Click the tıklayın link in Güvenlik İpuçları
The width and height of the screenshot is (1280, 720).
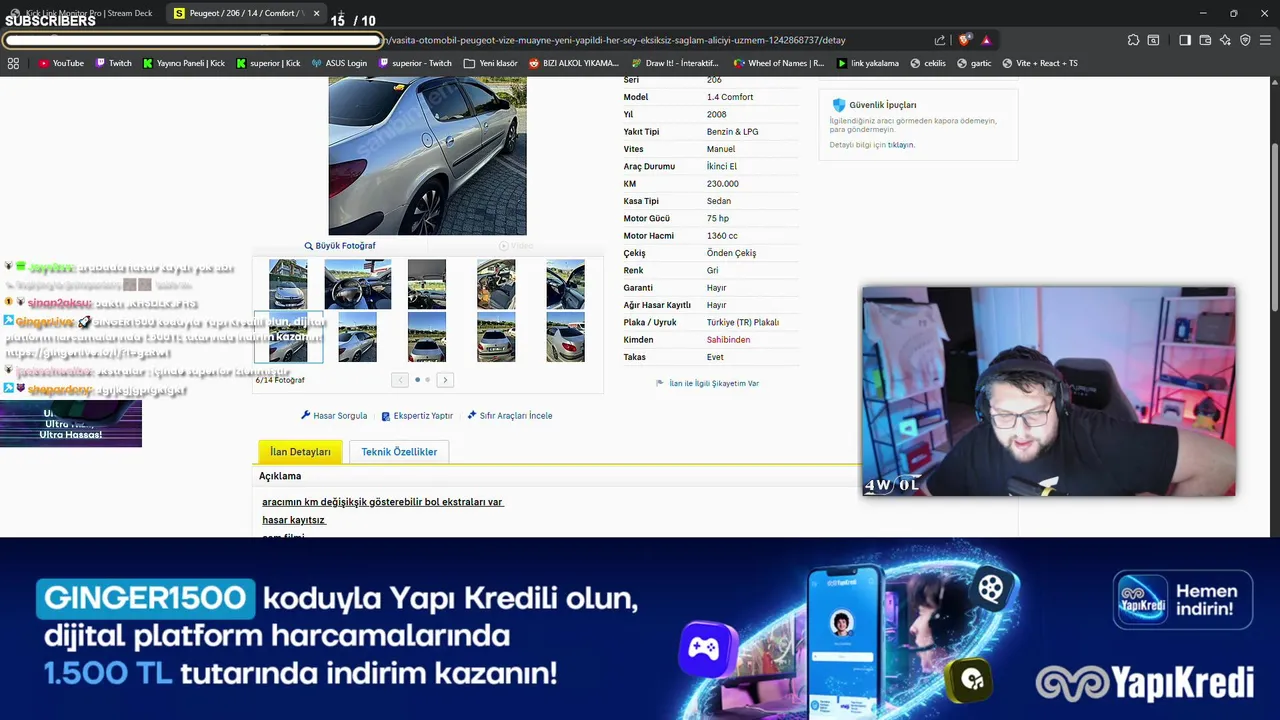900,145
